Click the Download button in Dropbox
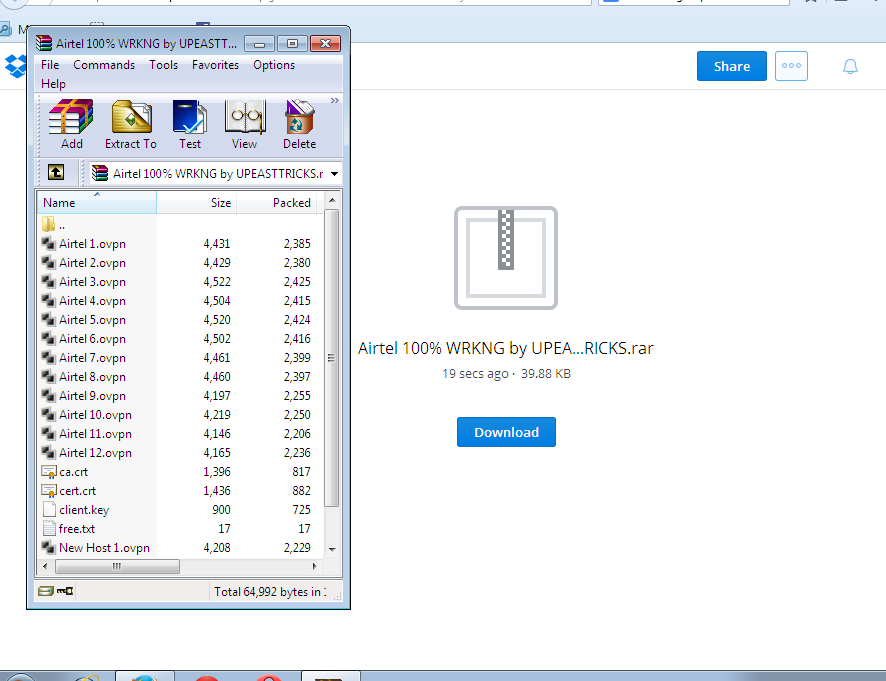 (x=506, y=432)
